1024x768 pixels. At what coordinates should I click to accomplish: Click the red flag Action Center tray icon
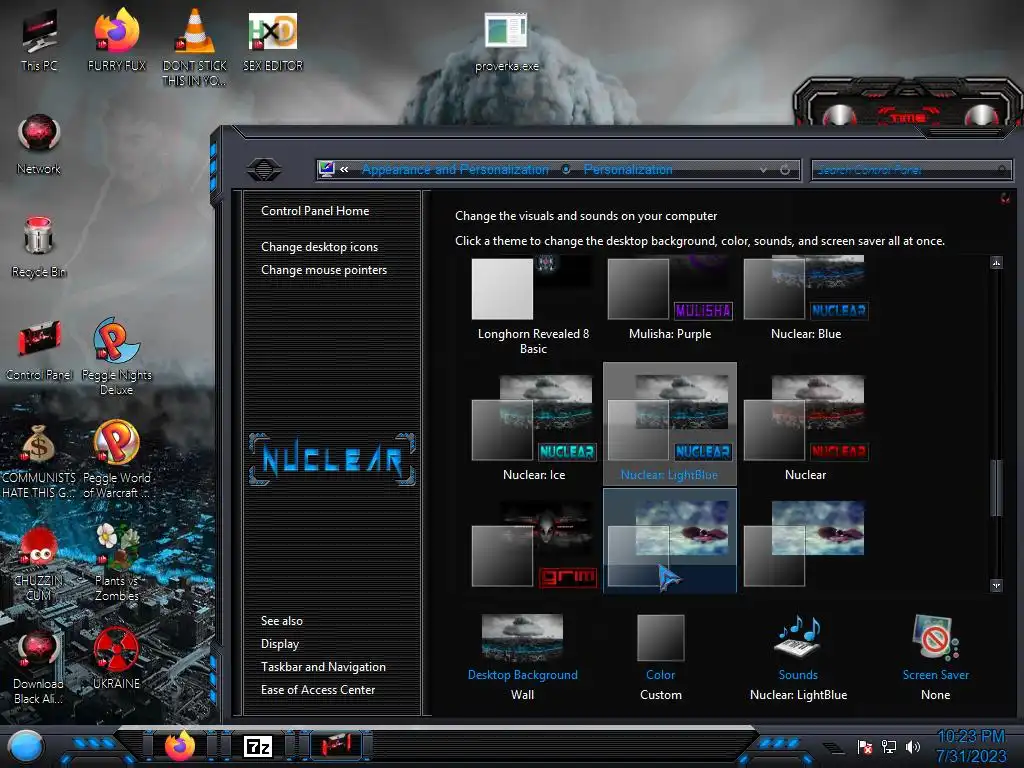pos(865,746)
